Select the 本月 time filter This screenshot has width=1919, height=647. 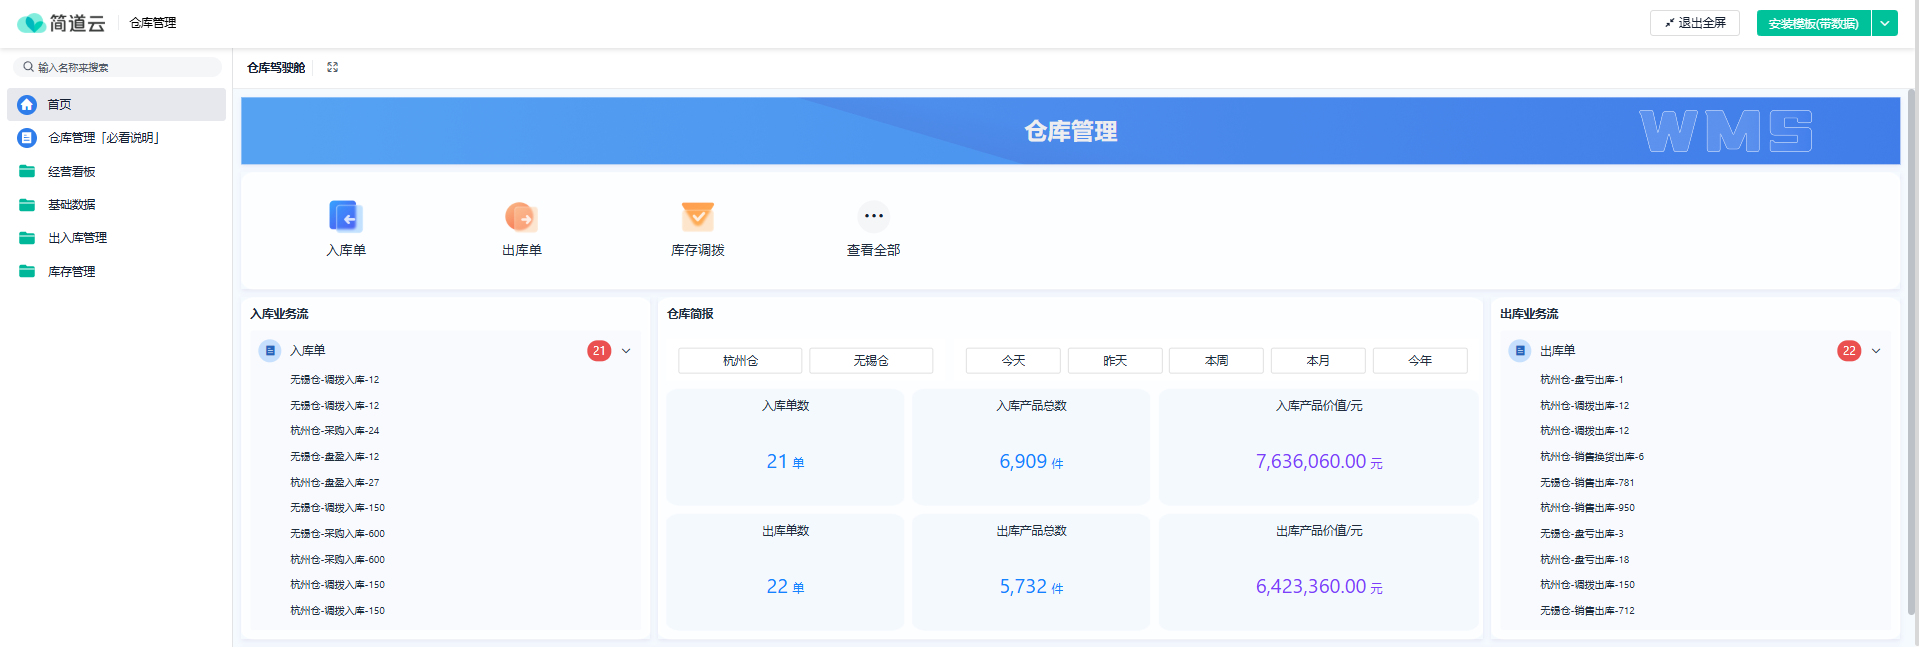tap(1318, 361)
